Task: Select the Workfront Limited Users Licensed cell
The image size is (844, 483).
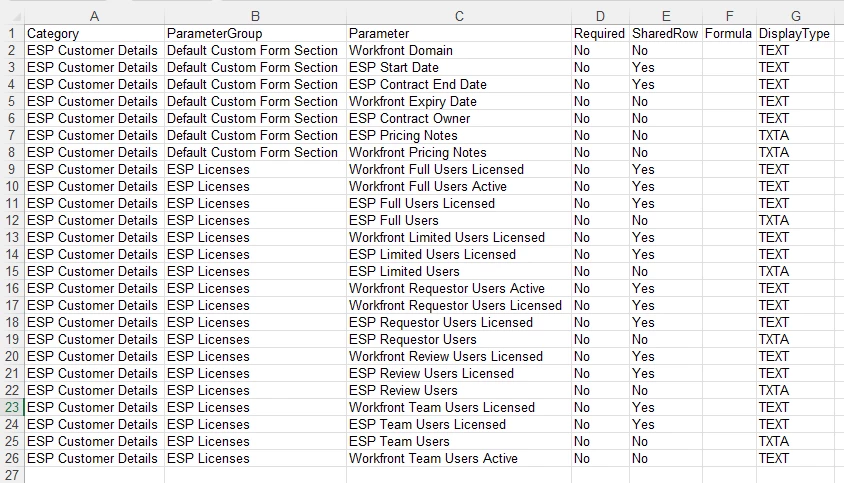Action: pyautogui.click(x=459, y=237)
